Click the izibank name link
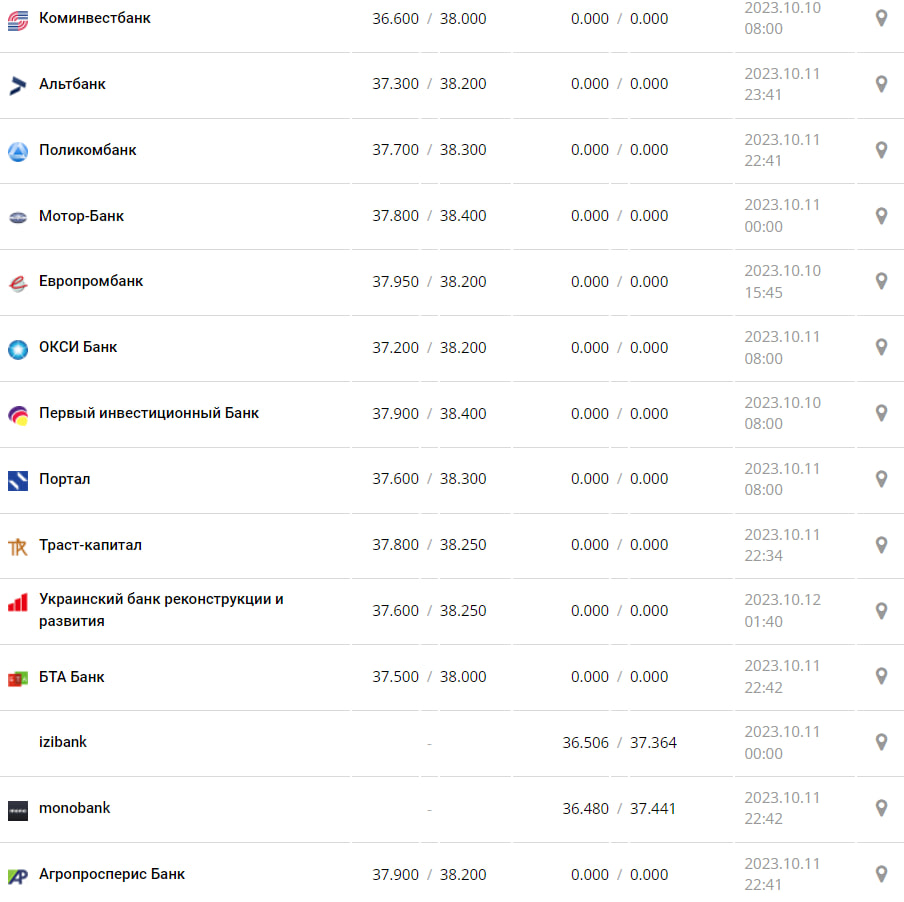This screenshot has width=904, height=902. [x=63, y=742]
